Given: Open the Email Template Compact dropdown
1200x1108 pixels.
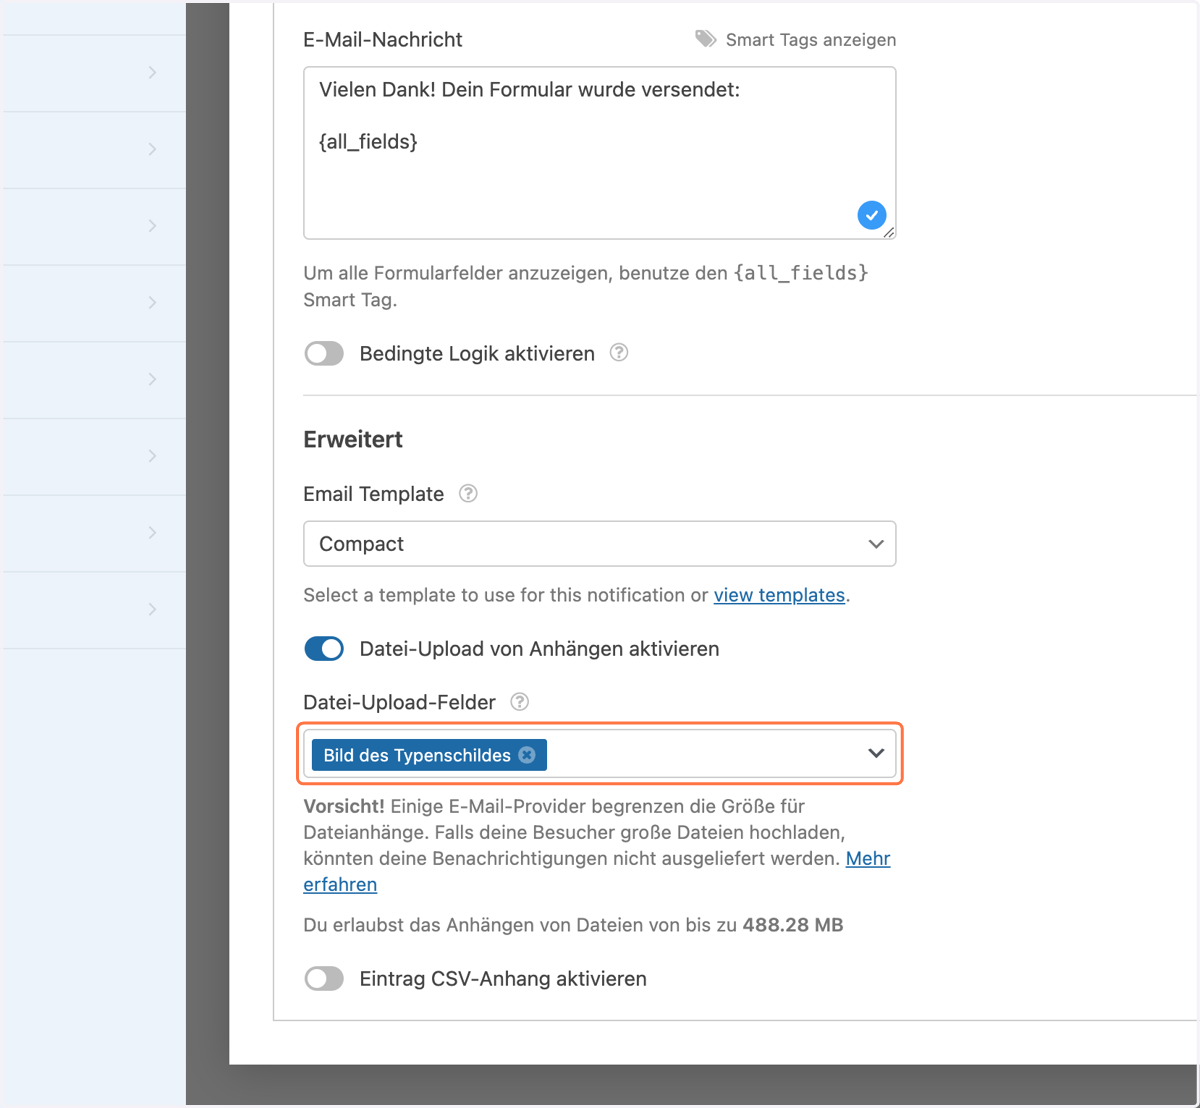Looking at the screenshot, I should (599, 544).
